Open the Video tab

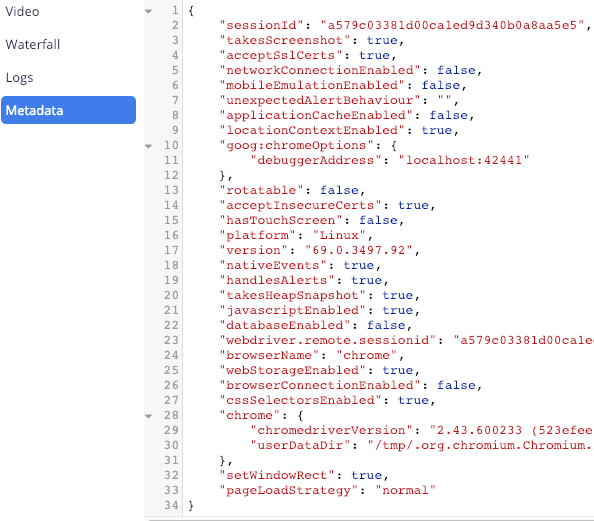point(22,11)
